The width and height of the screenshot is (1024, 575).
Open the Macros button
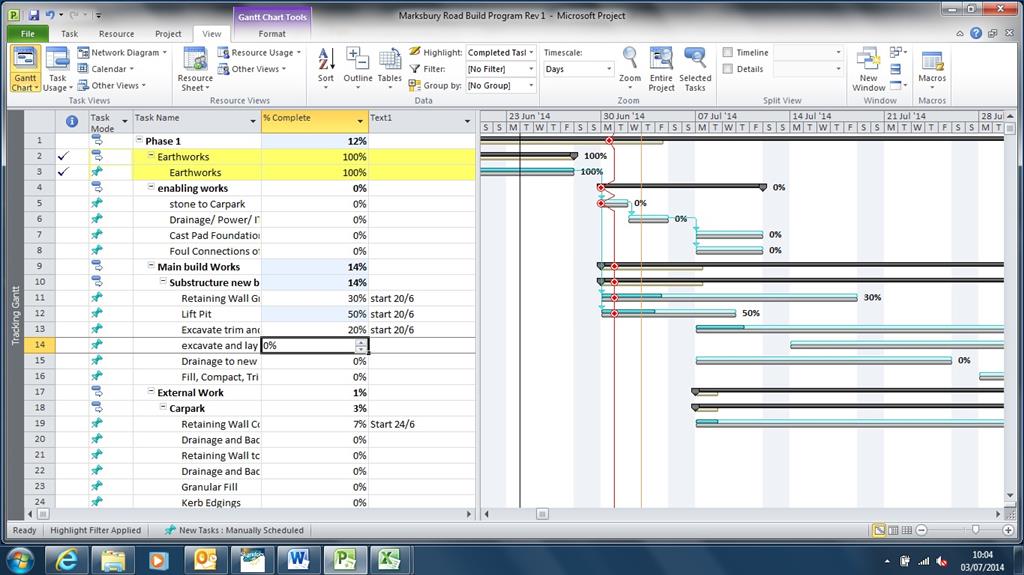pos(932,69)
